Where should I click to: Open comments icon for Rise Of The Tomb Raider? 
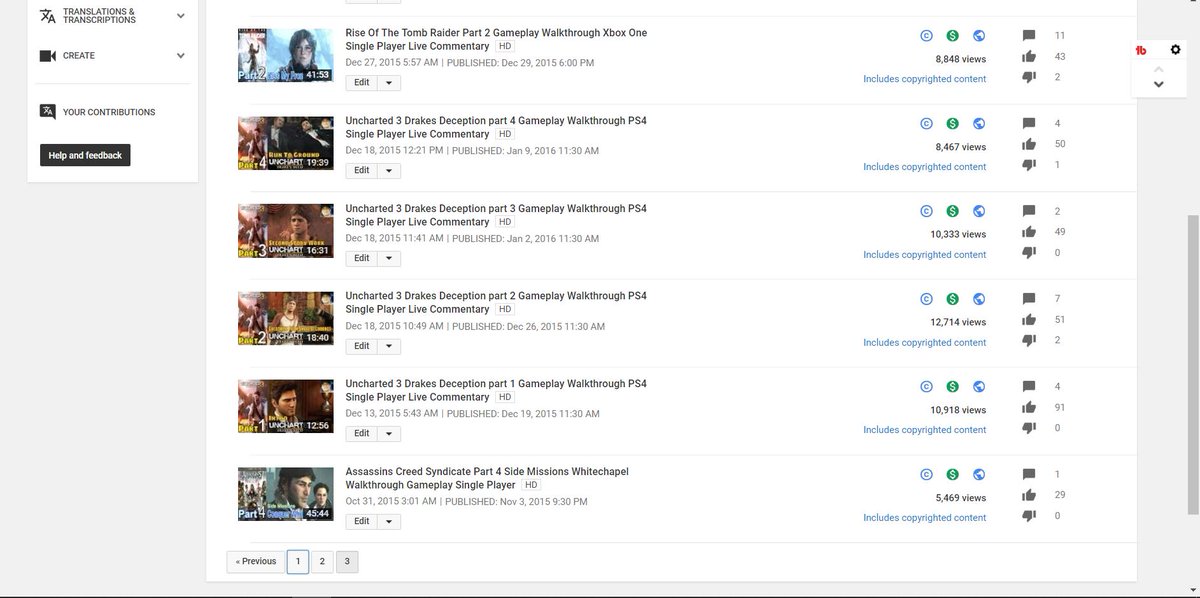coord(1029,36)
